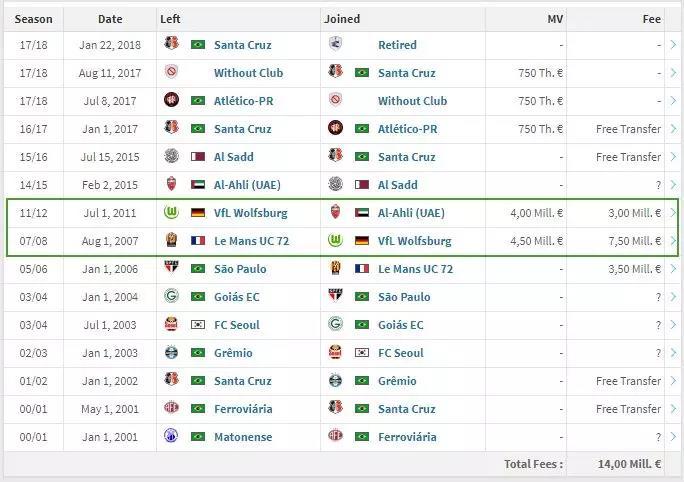Click the Le Mans UC 72 crest in the 07/08 row

171,241
